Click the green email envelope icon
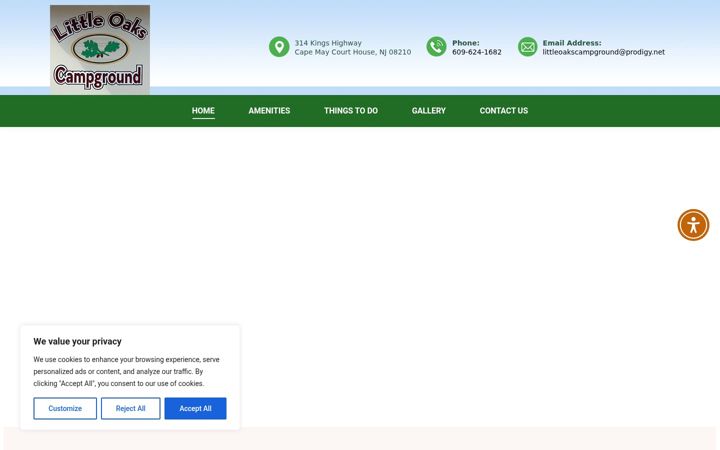720x450 pixels. point(528,47)
